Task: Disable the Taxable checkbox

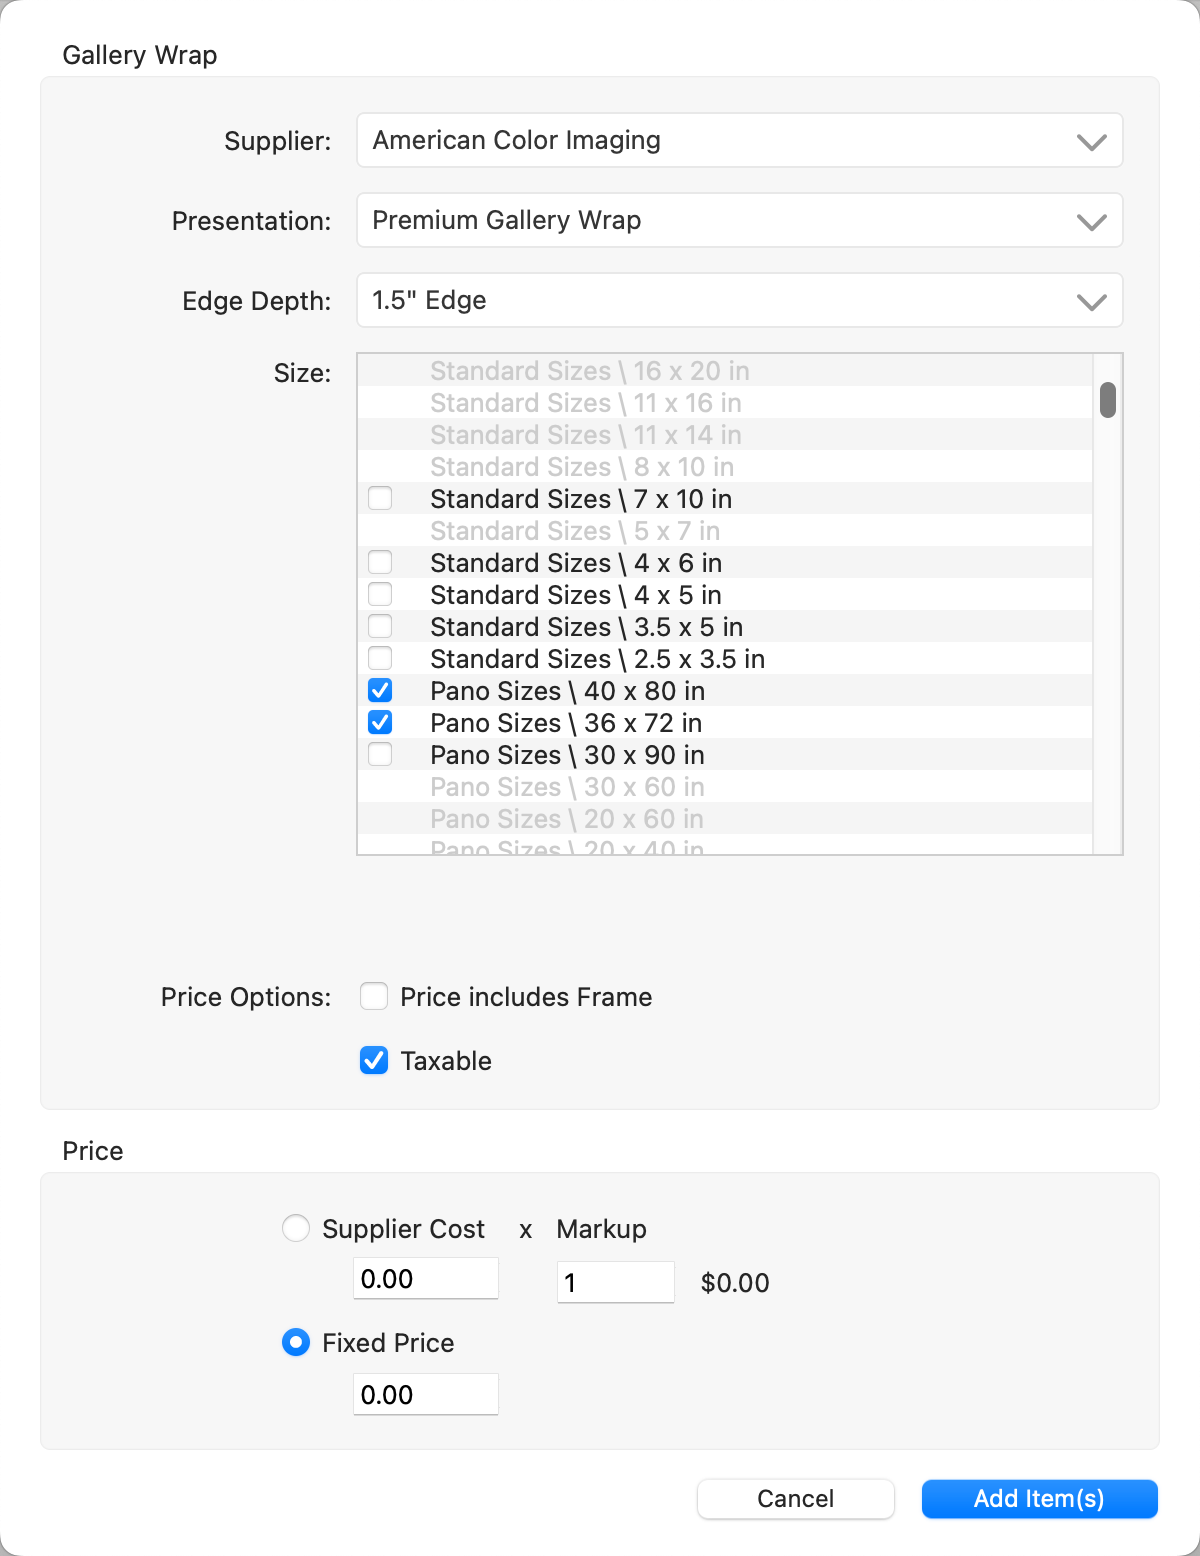Action: [x=374, y=1060]
